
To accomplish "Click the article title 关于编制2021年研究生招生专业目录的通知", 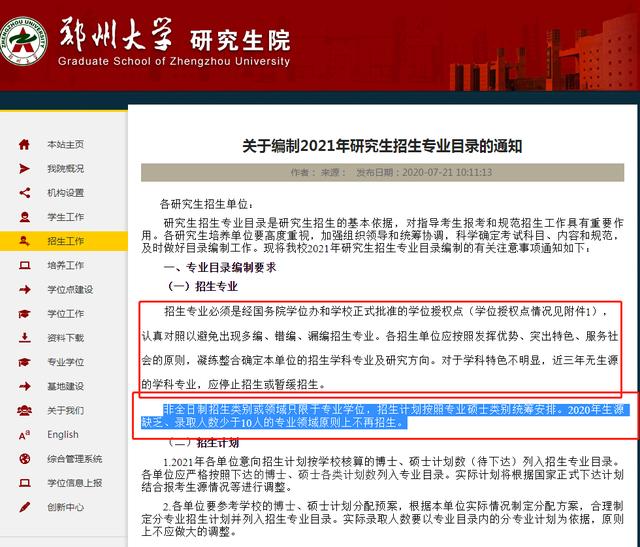I will click(382, 146).
